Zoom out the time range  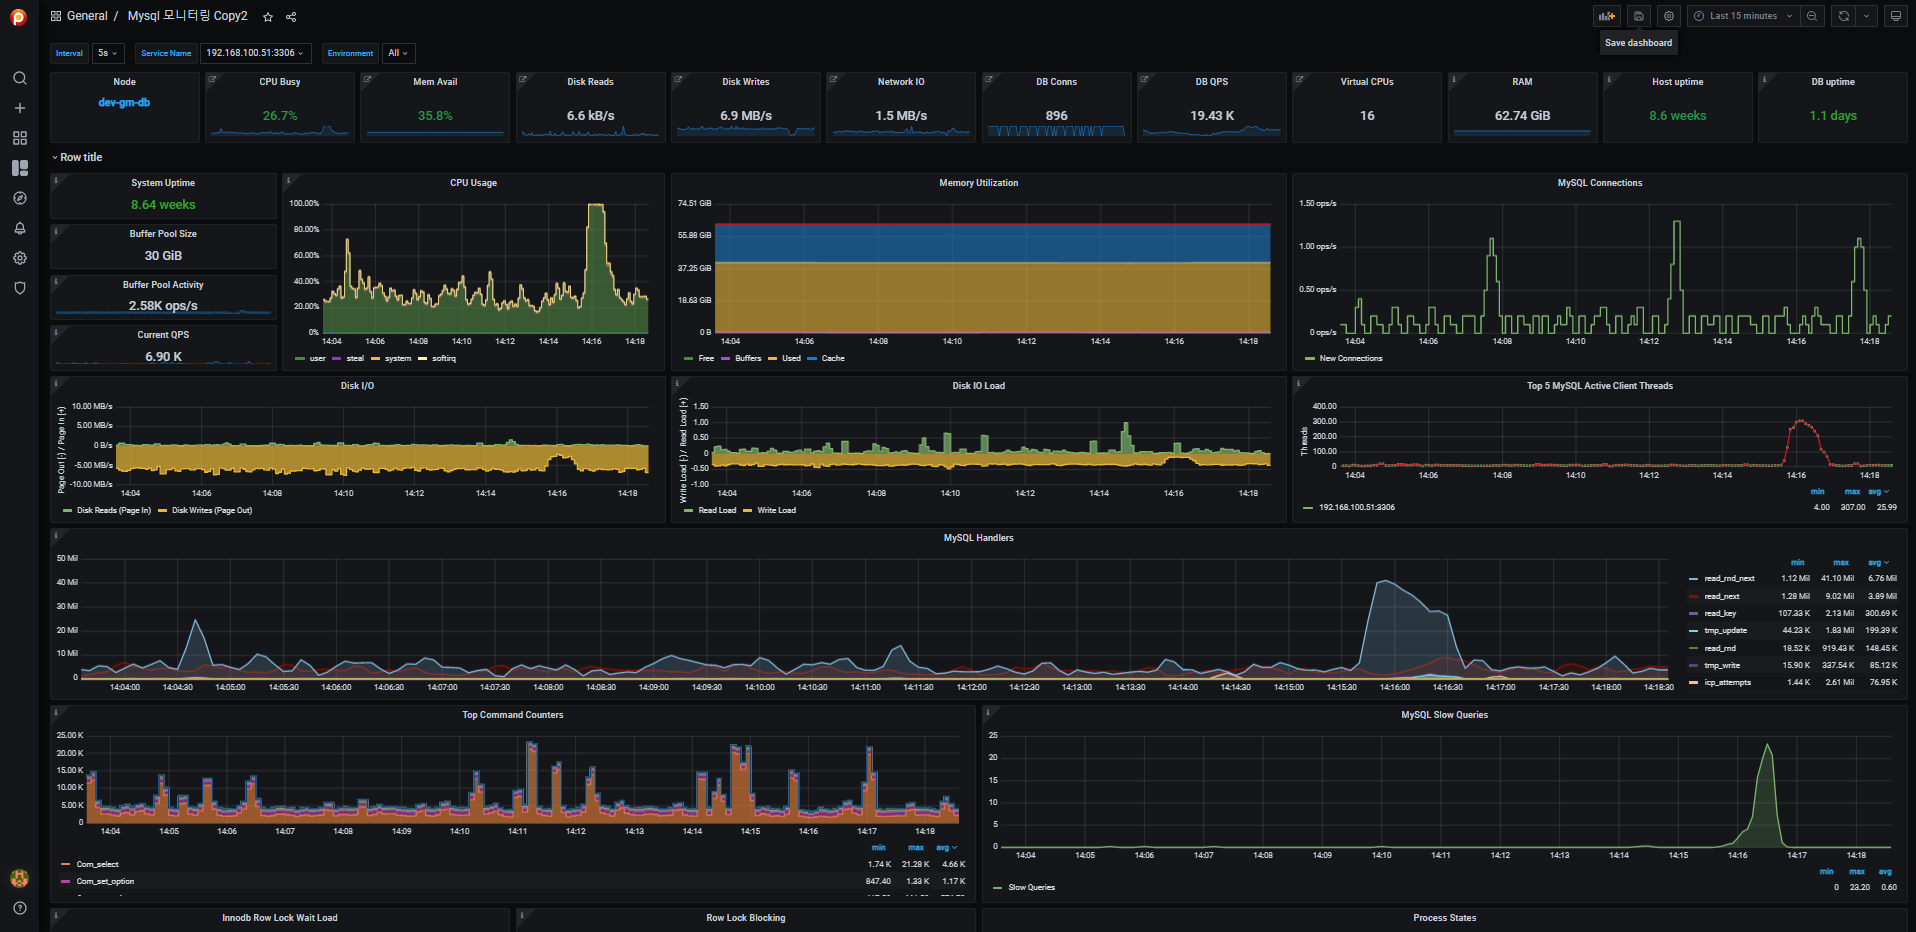click(x=1813, y=16)
